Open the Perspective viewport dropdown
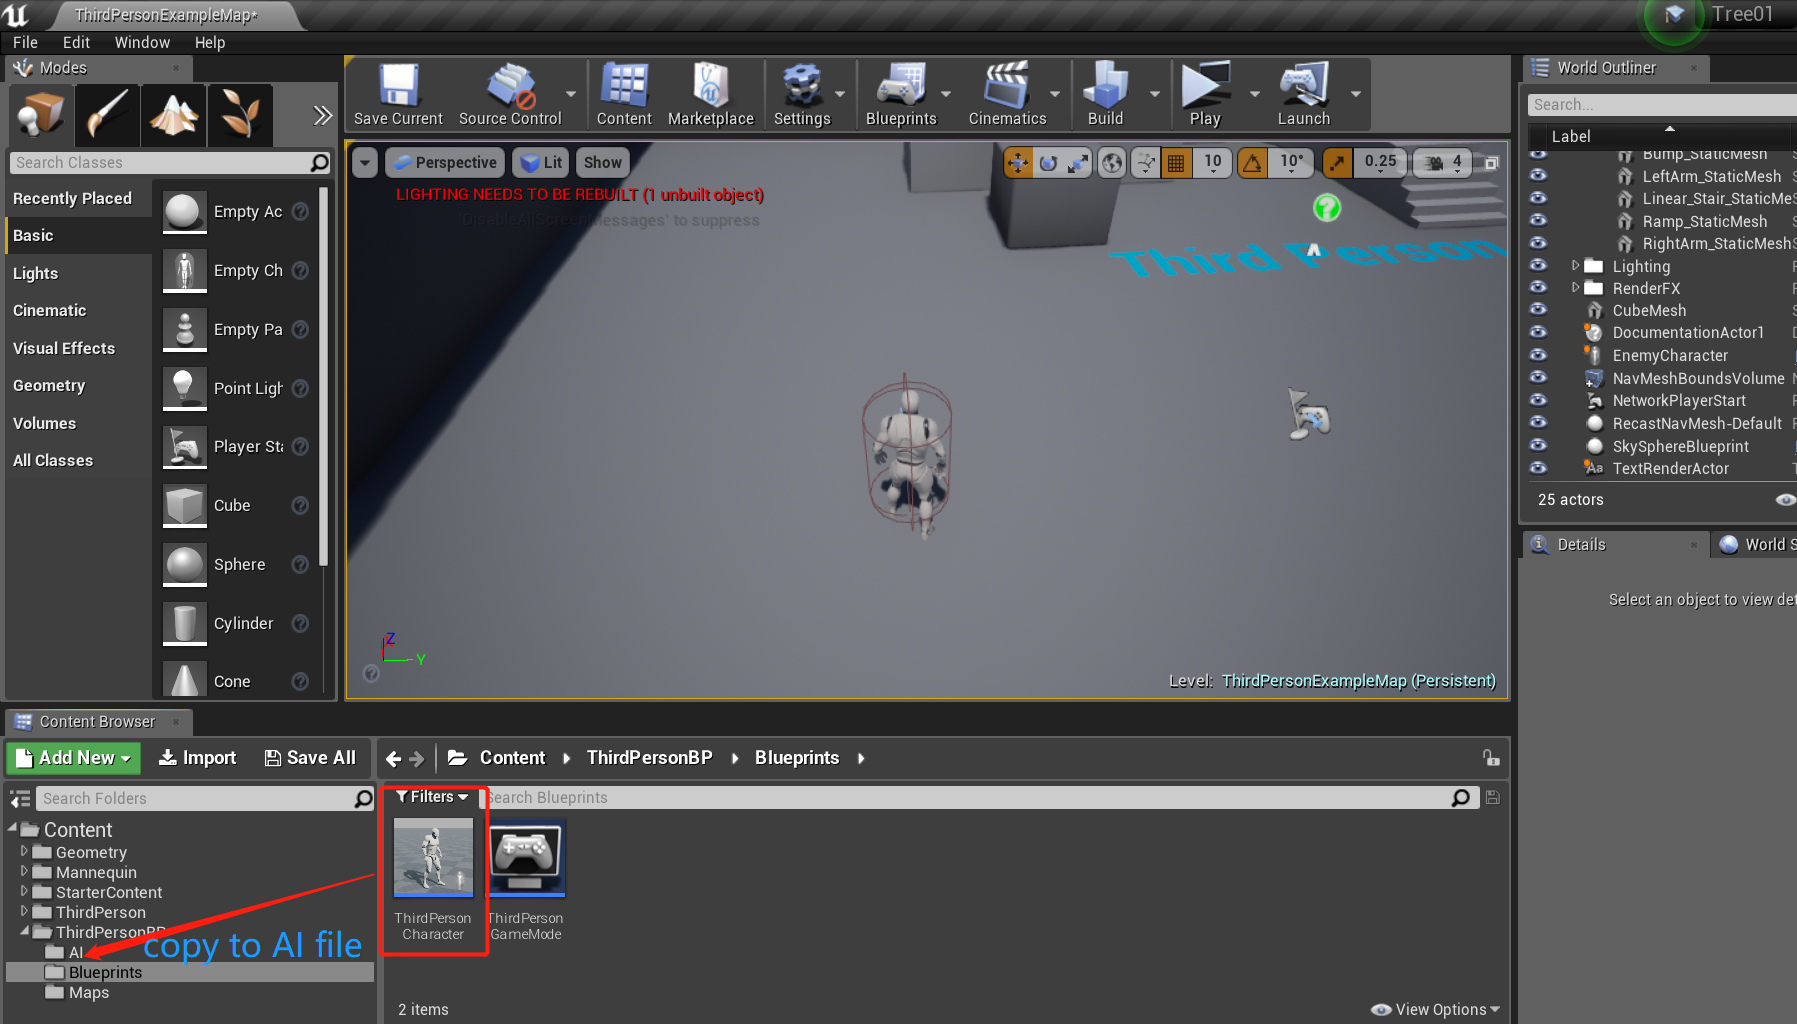 444,162
